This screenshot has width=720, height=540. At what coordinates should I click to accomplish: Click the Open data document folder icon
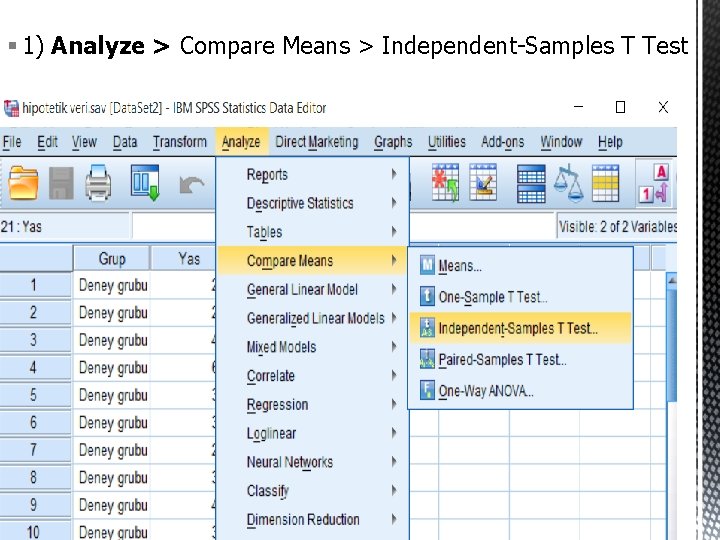23,183
